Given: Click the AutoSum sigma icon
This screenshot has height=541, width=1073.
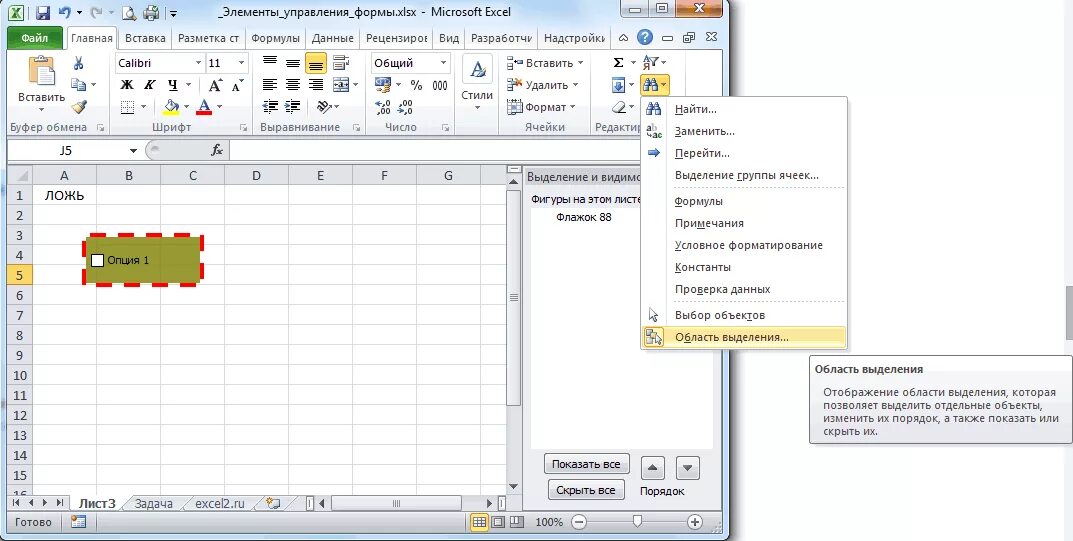Looking at the screenshot, I should pyautogui.click(x=618, y=63).
